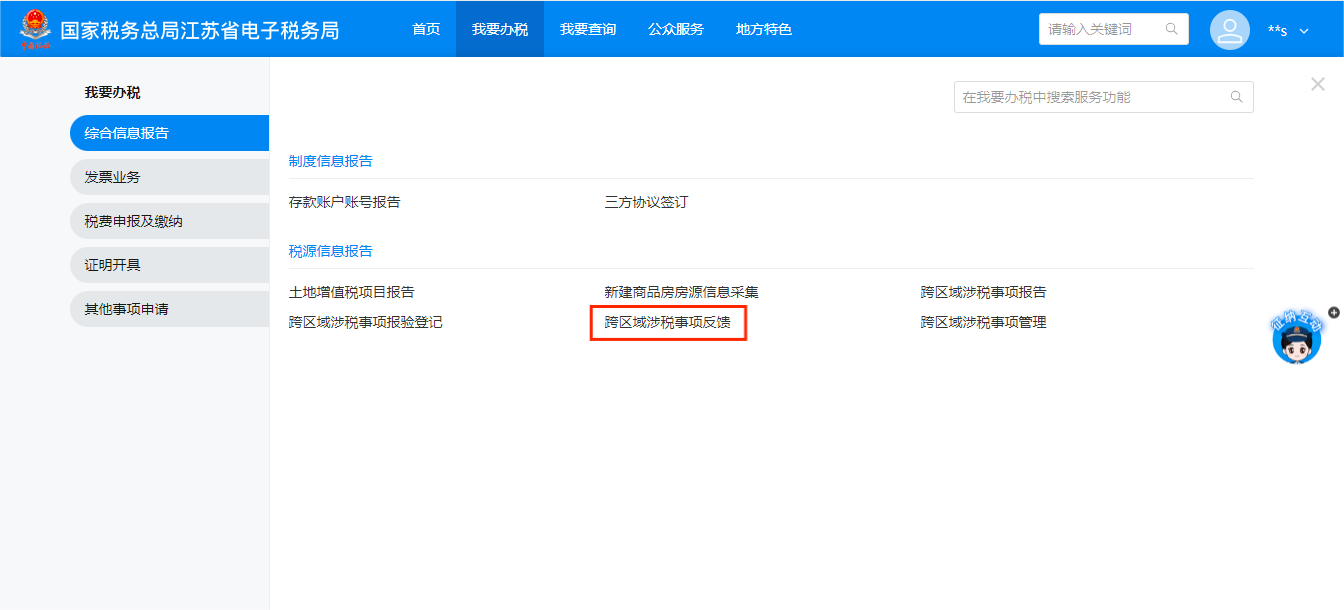Select 税费申报及缴纳 in the sidebar
Image resolution: width=1344 pixels, height=610 pixels.
click(133, 221)
